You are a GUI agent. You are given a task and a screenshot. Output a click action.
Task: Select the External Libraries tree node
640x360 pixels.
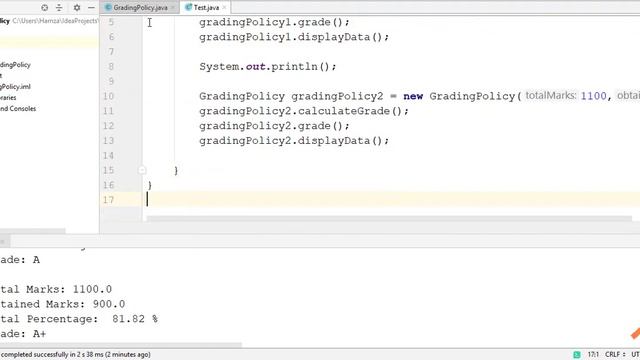pyautogui.click(x=8, y=98)
